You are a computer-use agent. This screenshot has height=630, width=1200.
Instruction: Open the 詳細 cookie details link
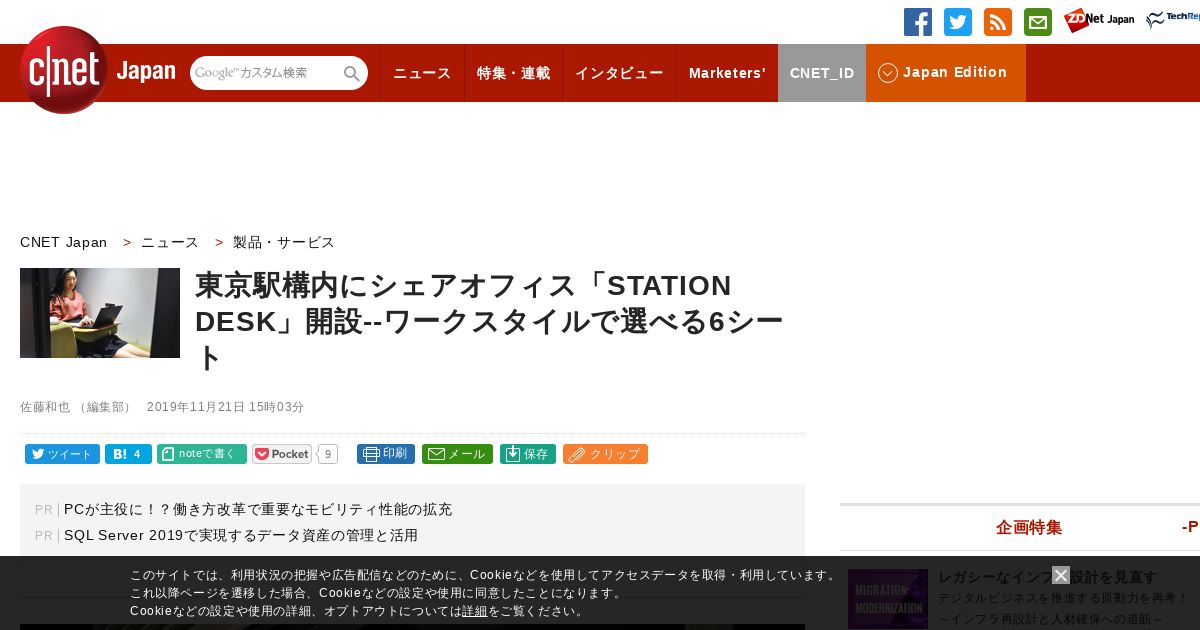click(x=475, y=611)
